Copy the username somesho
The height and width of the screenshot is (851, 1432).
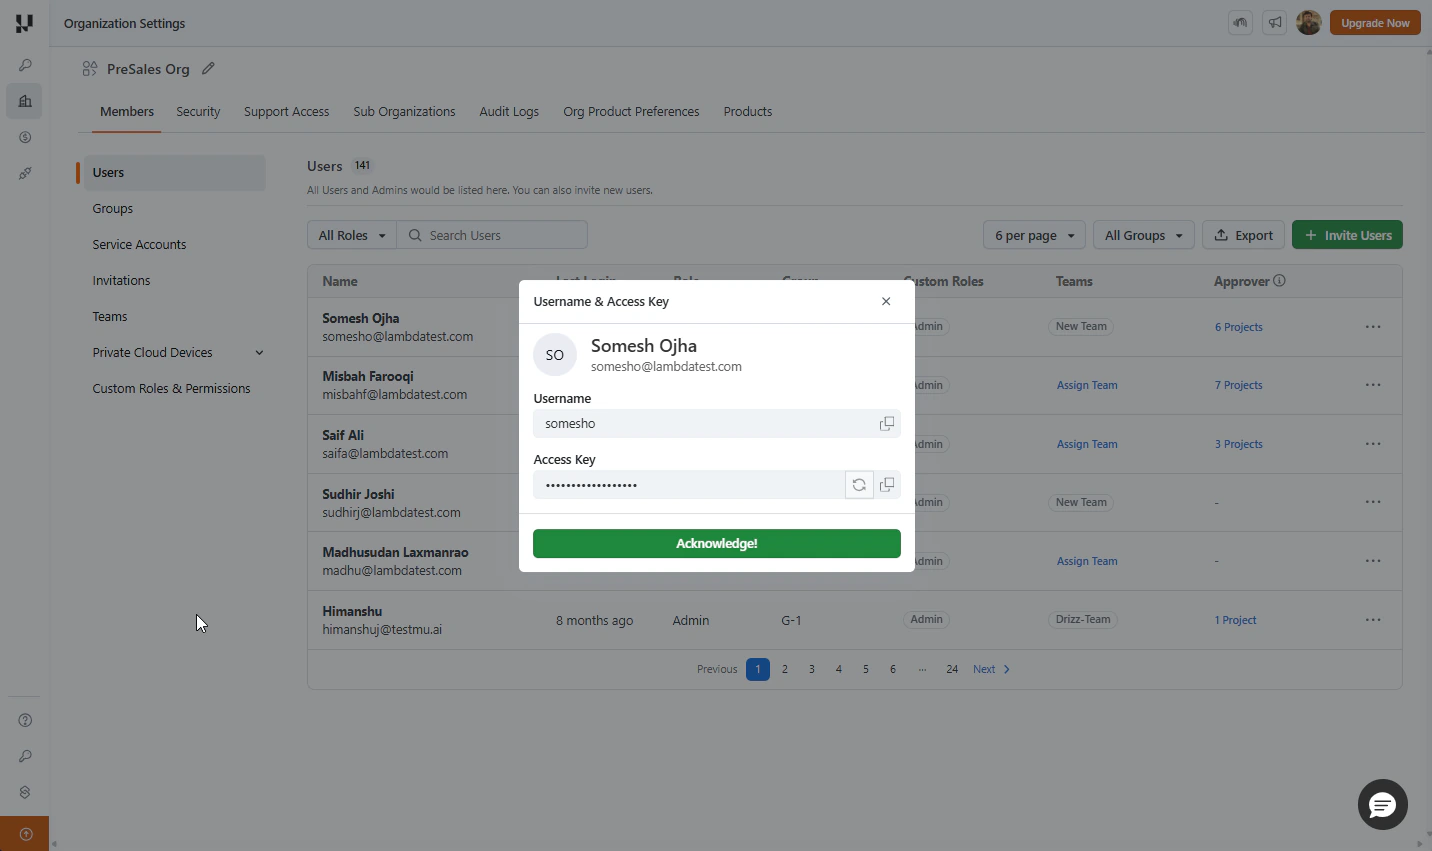[886, 424]
